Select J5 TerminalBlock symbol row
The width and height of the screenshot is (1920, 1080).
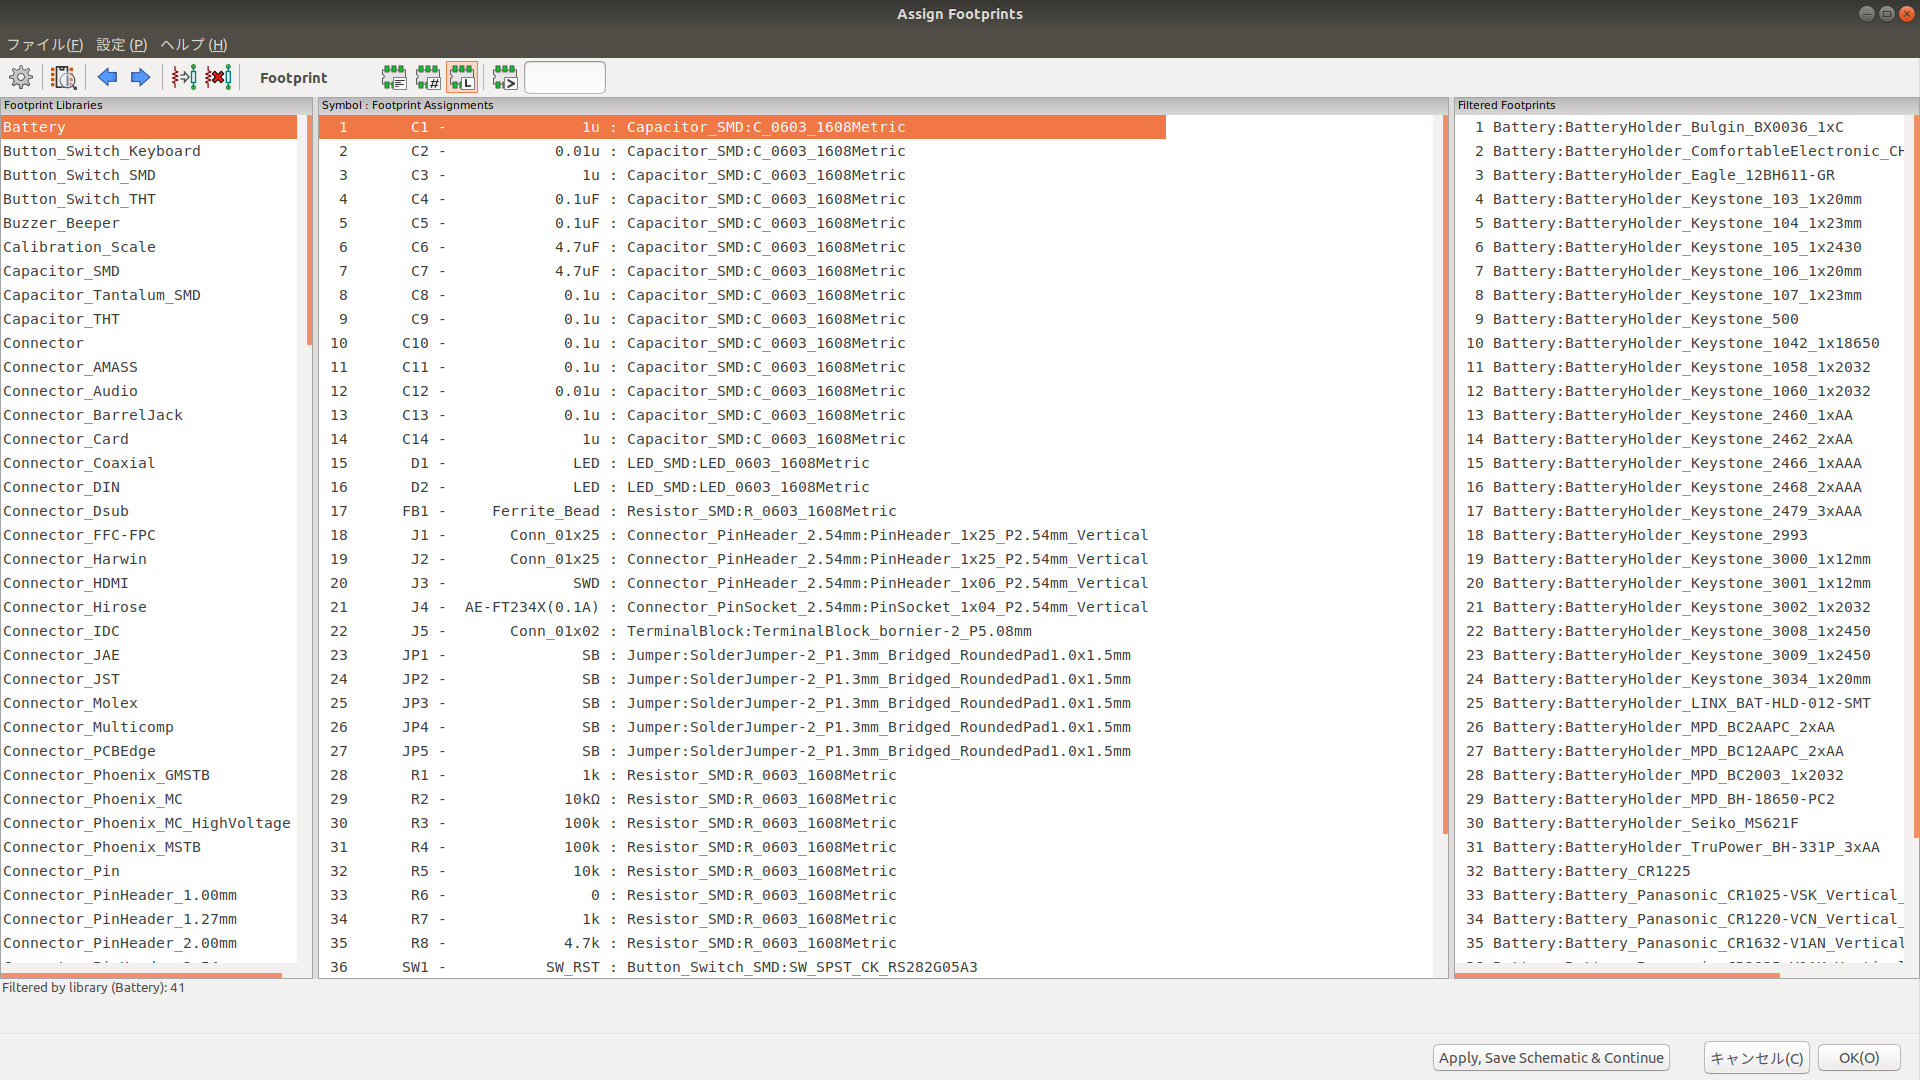click(742, 631)
